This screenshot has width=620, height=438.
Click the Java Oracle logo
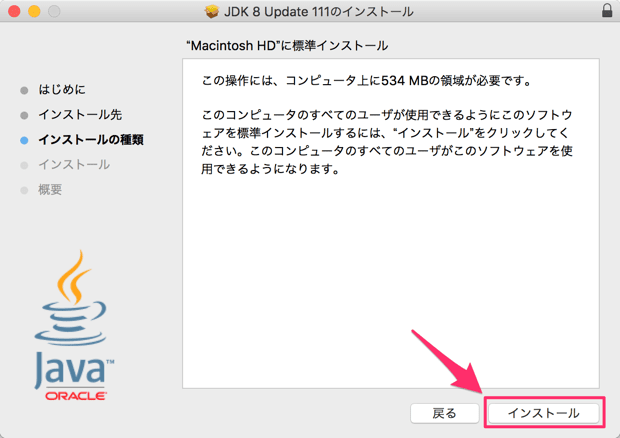click(x=74, y=325)
